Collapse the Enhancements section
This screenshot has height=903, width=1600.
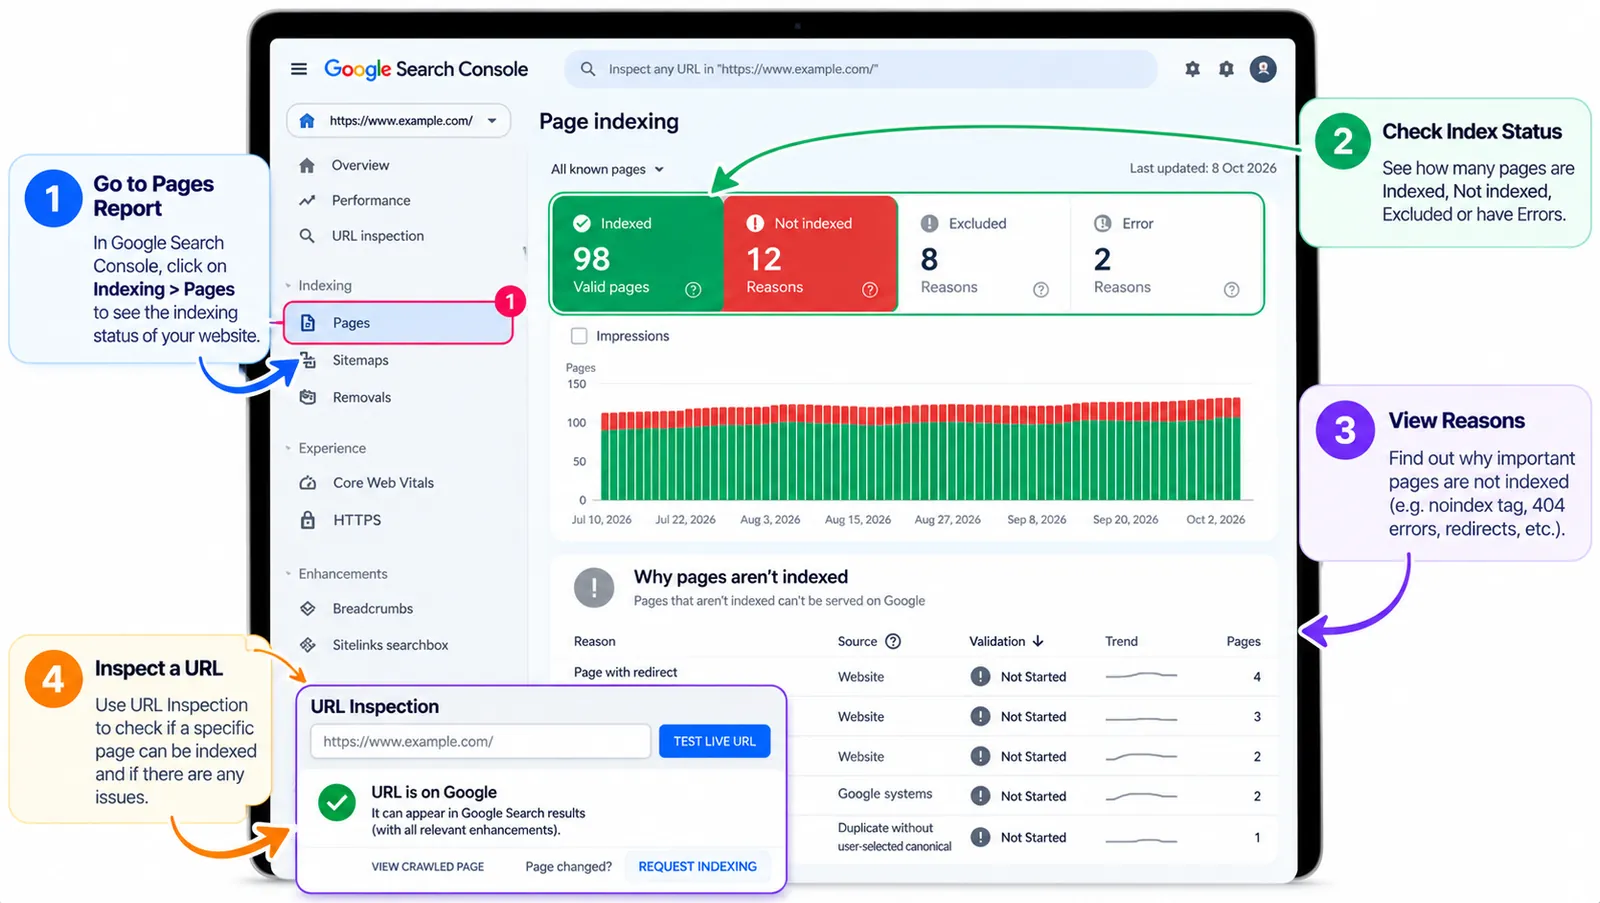point(336,574)
